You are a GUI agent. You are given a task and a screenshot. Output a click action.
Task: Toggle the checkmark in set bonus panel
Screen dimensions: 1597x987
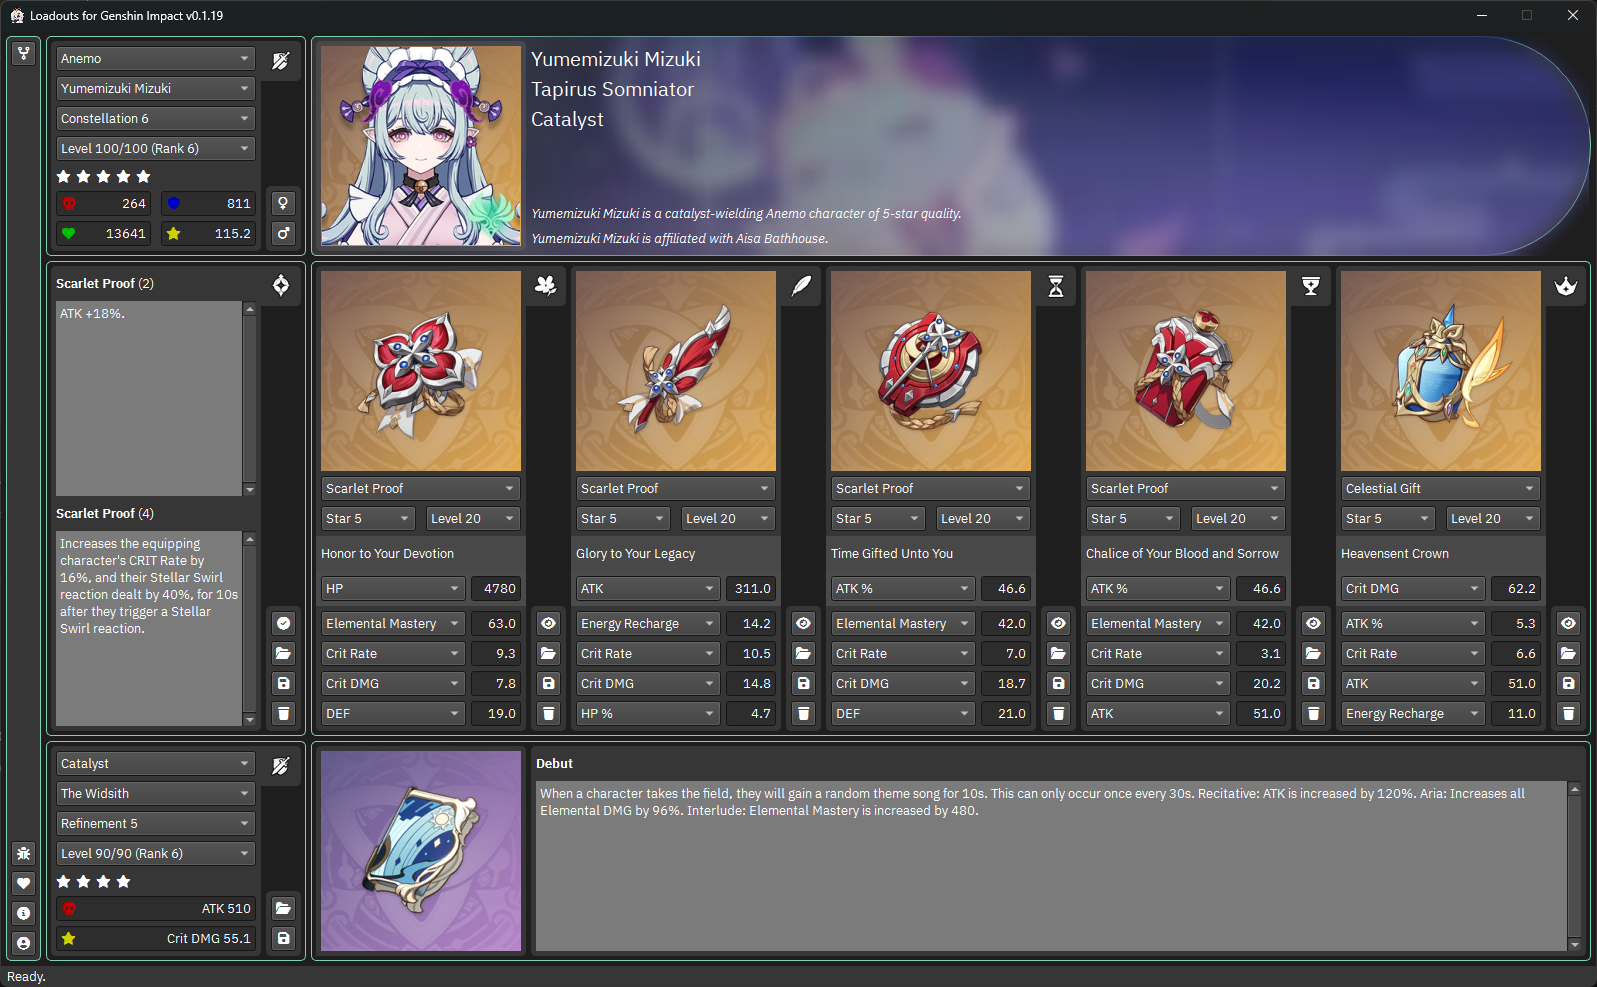[284, 623]
